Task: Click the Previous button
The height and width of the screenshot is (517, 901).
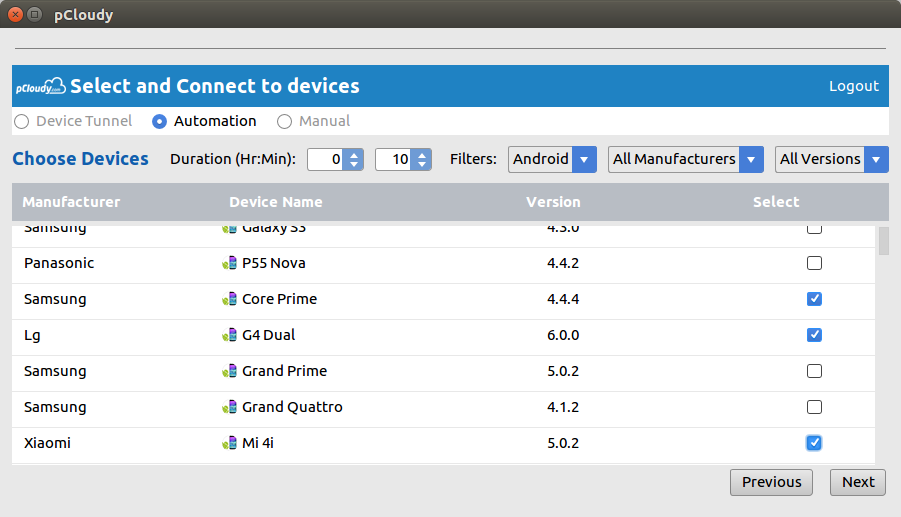Action: pos(771,482)
